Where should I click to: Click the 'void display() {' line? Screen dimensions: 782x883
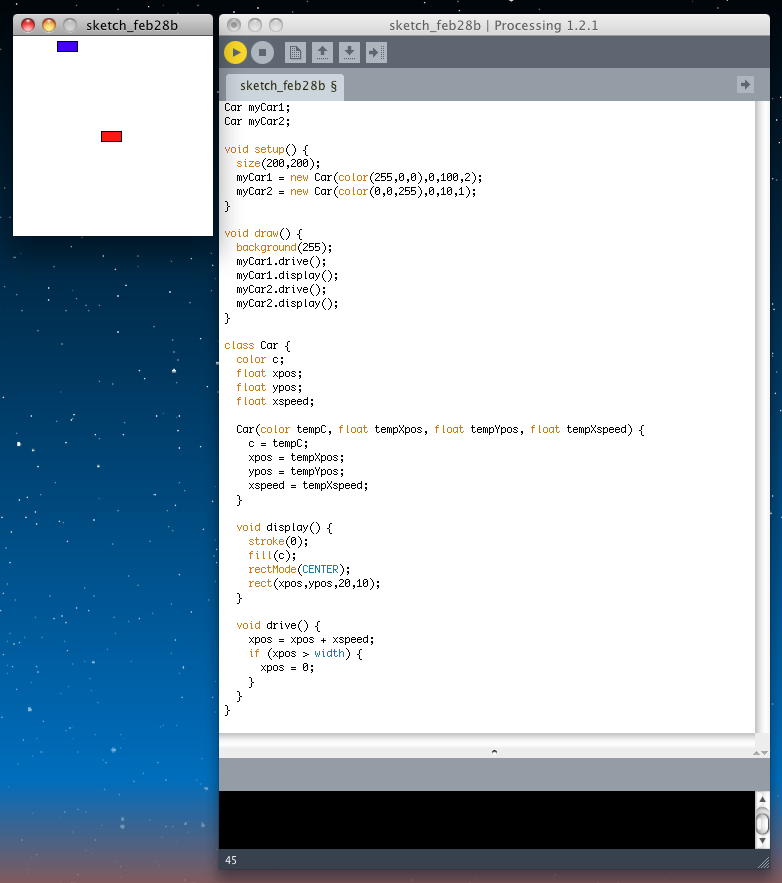coord(284,528)
